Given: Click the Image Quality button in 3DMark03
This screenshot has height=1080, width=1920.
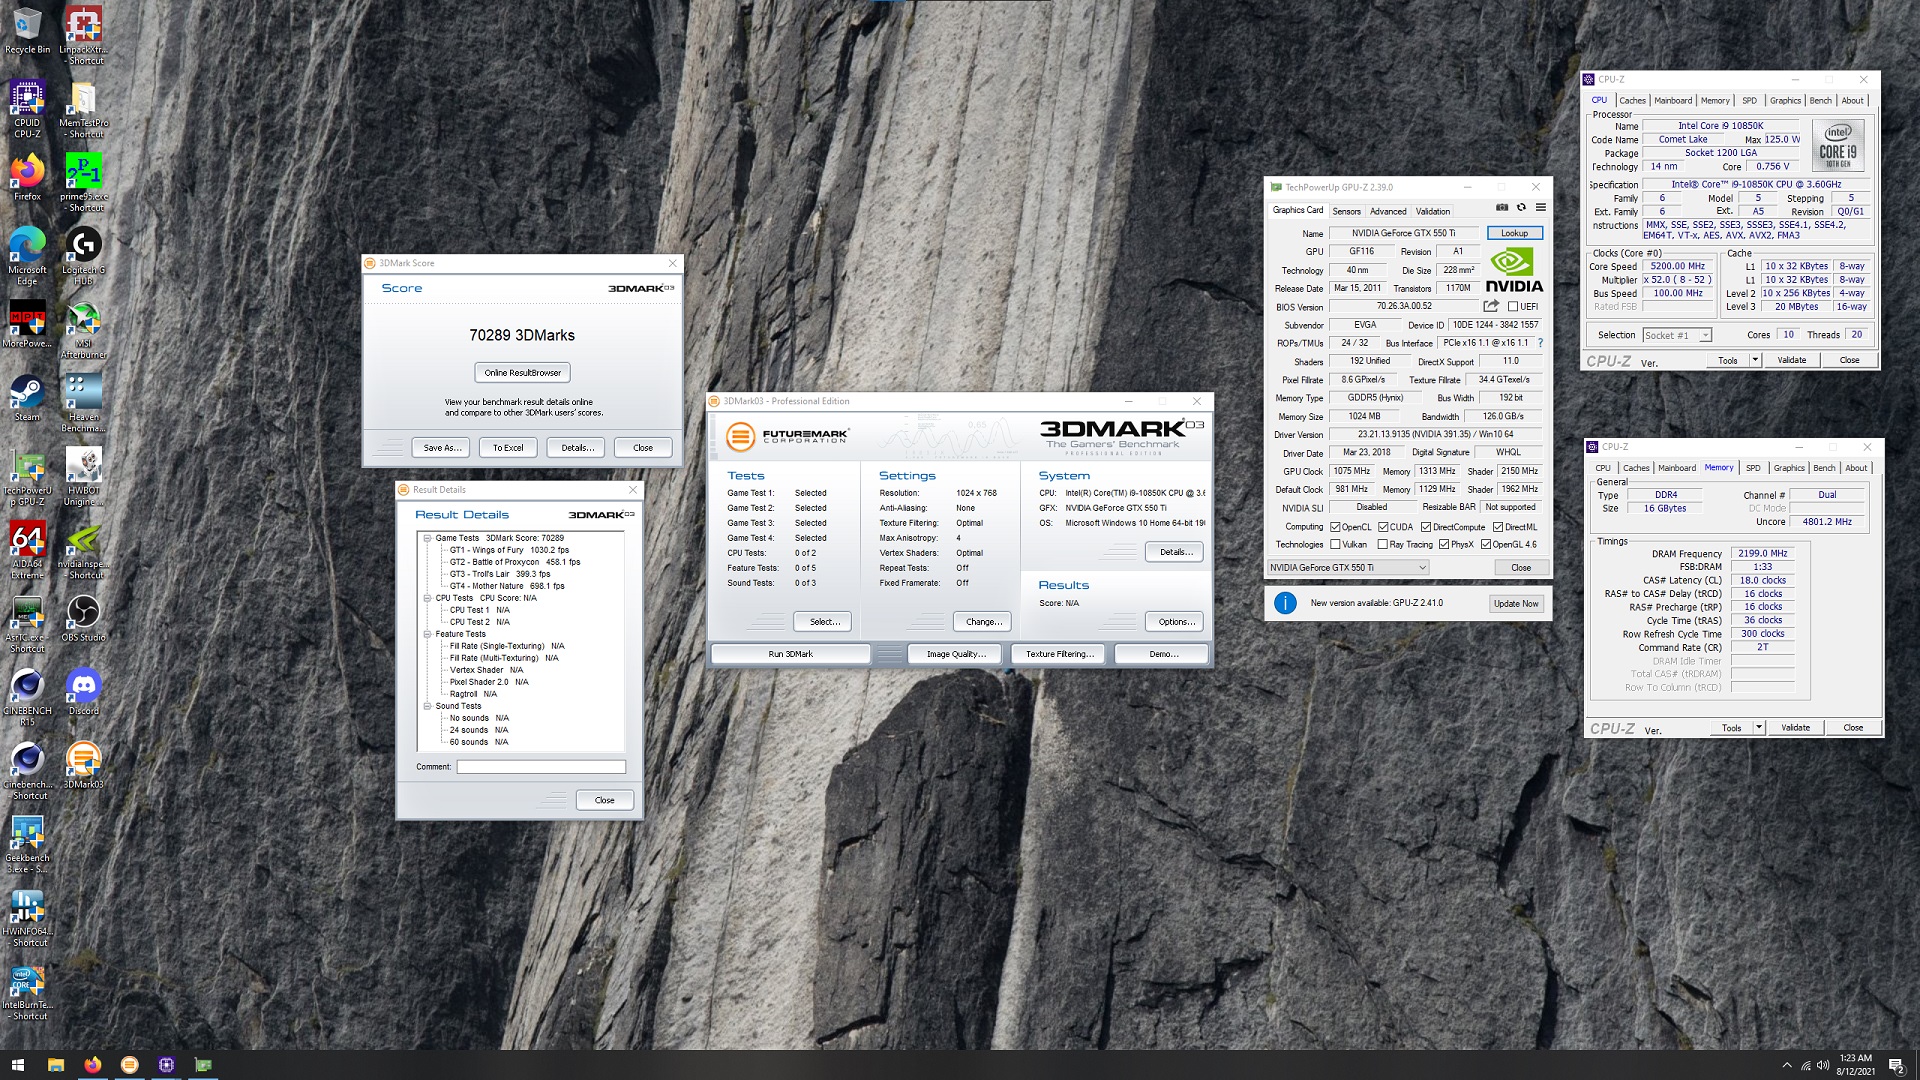Looking at the screenshot, I should [956, 654].
